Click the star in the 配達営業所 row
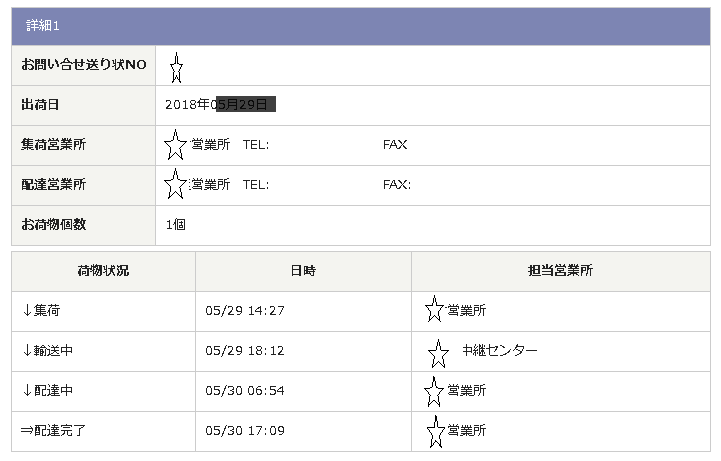This screenshot has width=721, height=461. point(175,184)
